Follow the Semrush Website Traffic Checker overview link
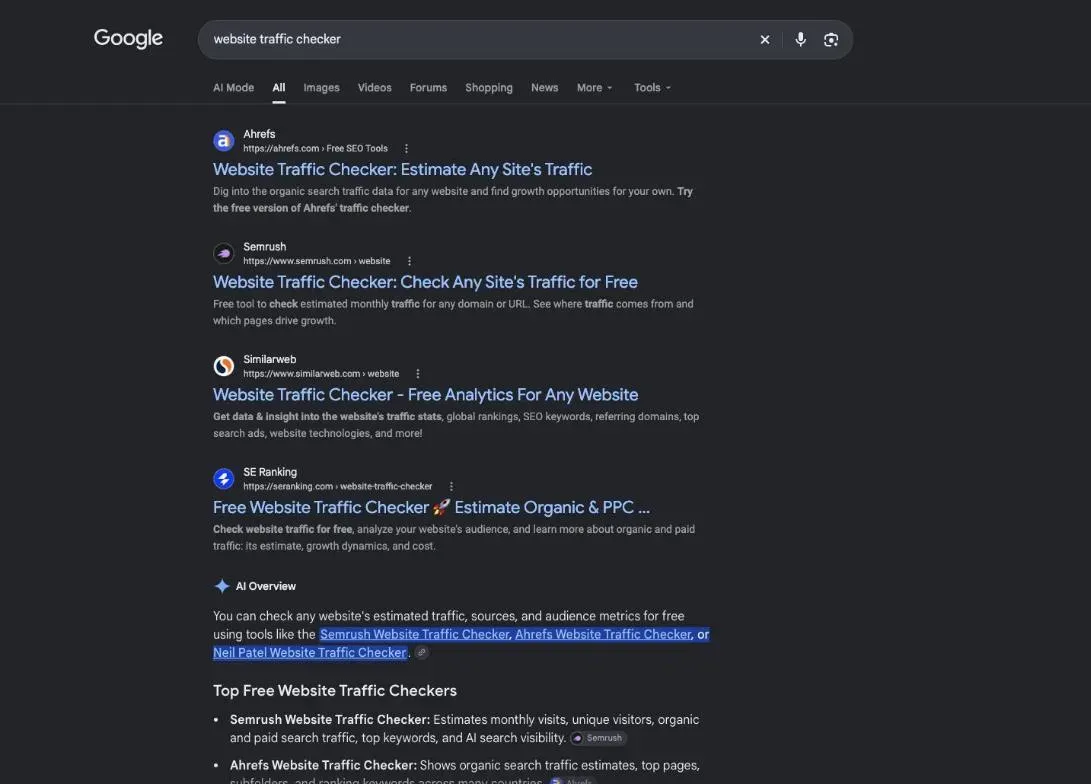 click(x=415, y=634)
